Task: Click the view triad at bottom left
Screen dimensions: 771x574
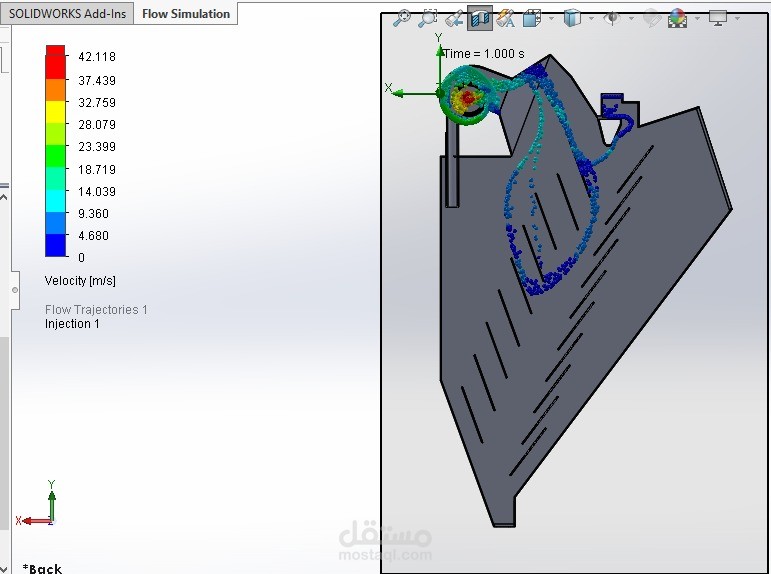Action: tap(37, 504)
